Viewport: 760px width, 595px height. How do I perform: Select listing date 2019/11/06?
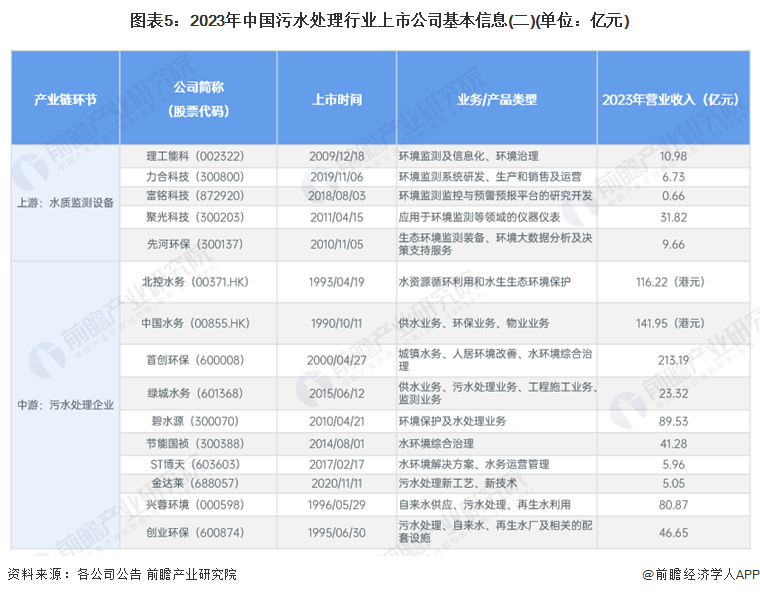pos(337,176)
